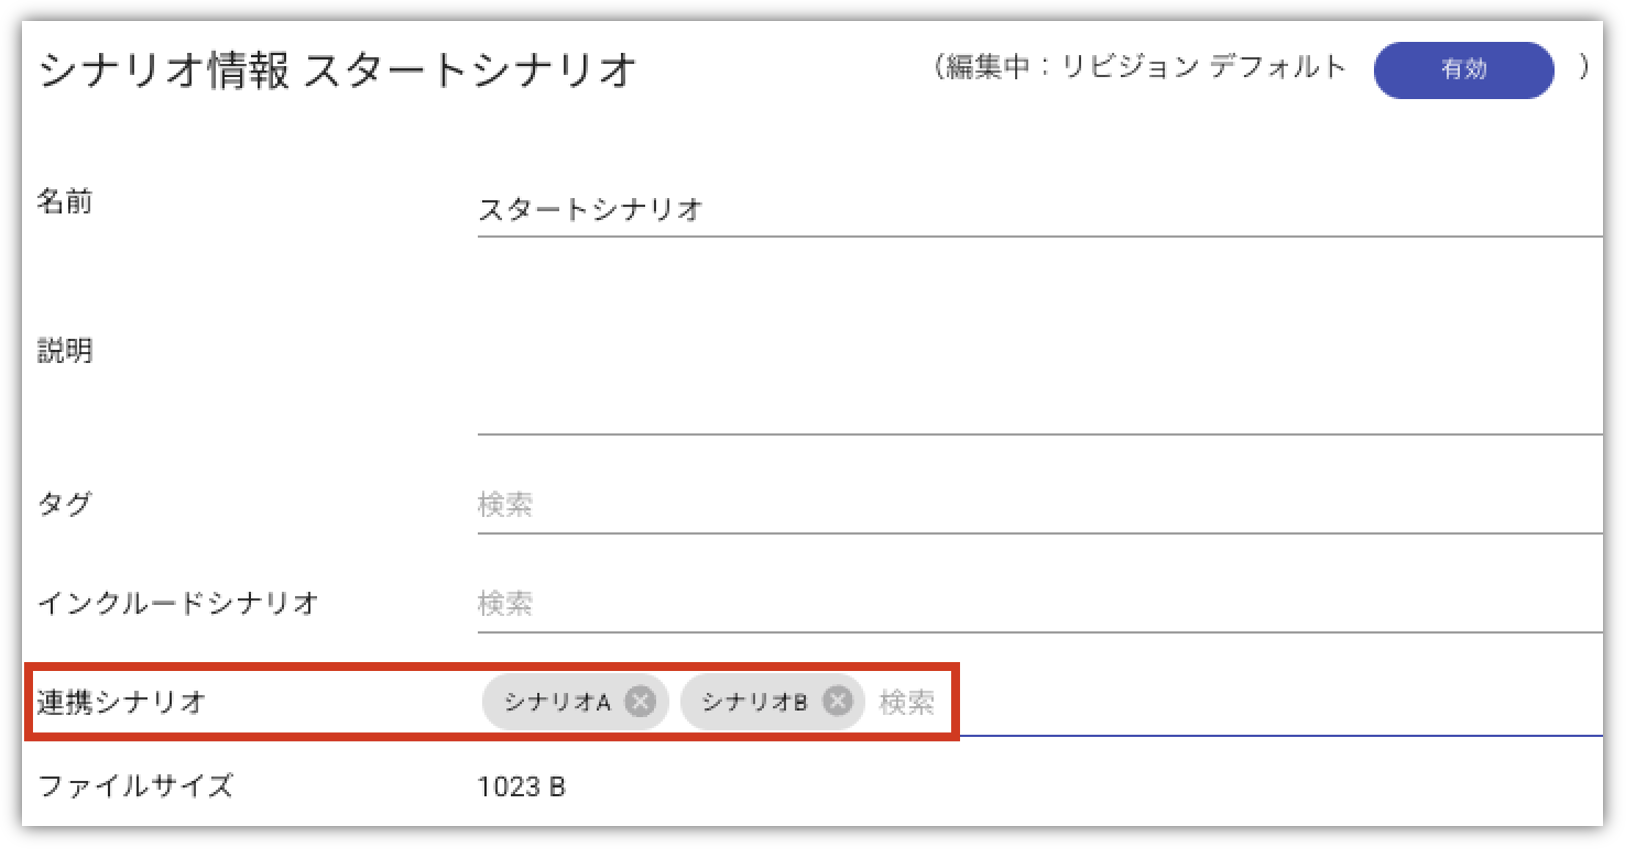Screen dimensions: 1628x850
Task: Click the 名前 field label
Action: coord(65,201)
